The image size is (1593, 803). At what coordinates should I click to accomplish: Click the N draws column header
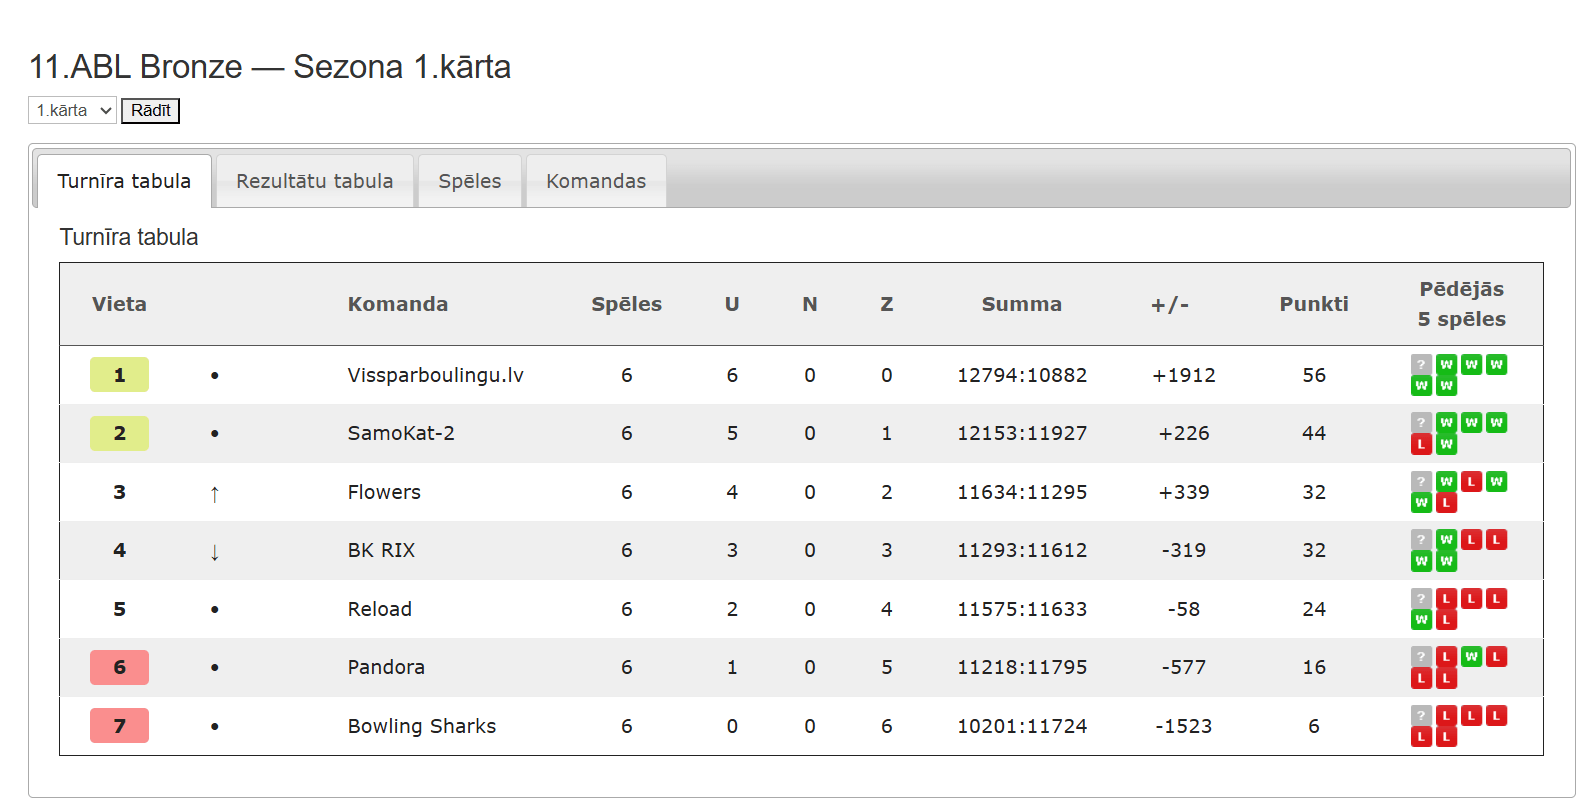coord(810,304)
